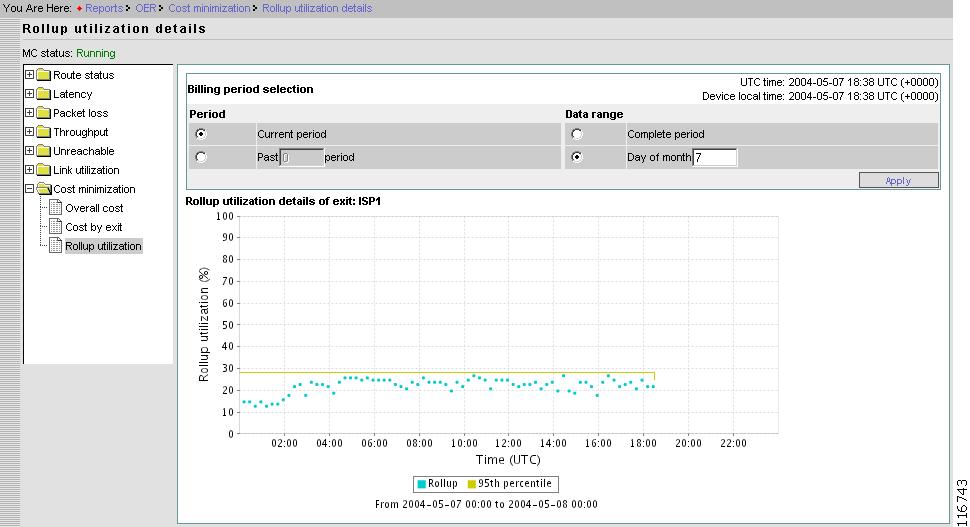Click the Day of month input field
970x527 pixels.
(714, 157)
